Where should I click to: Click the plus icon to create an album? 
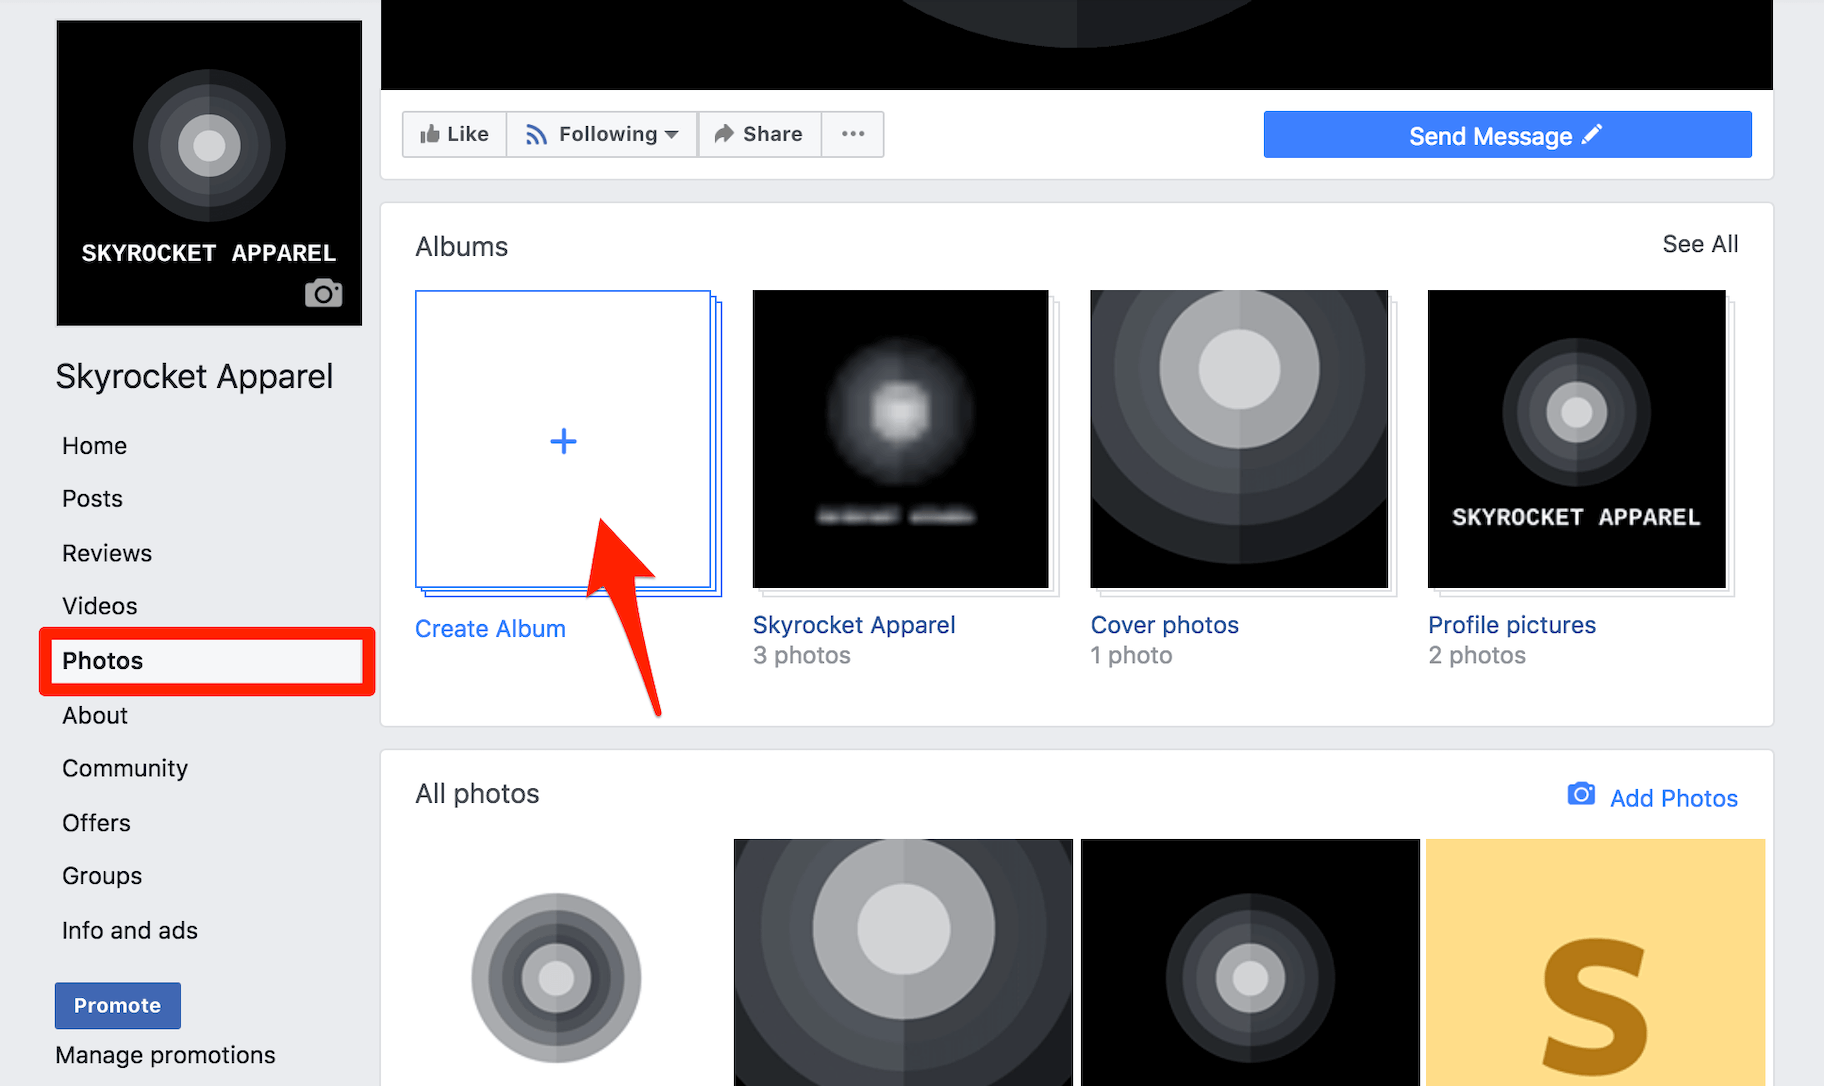pos(563,440)
